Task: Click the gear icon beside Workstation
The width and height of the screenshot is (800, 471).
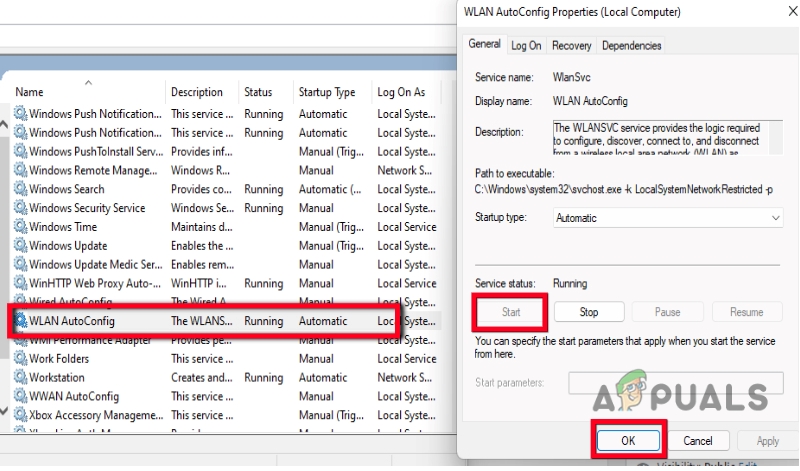Action: click(x=20, y=378)
